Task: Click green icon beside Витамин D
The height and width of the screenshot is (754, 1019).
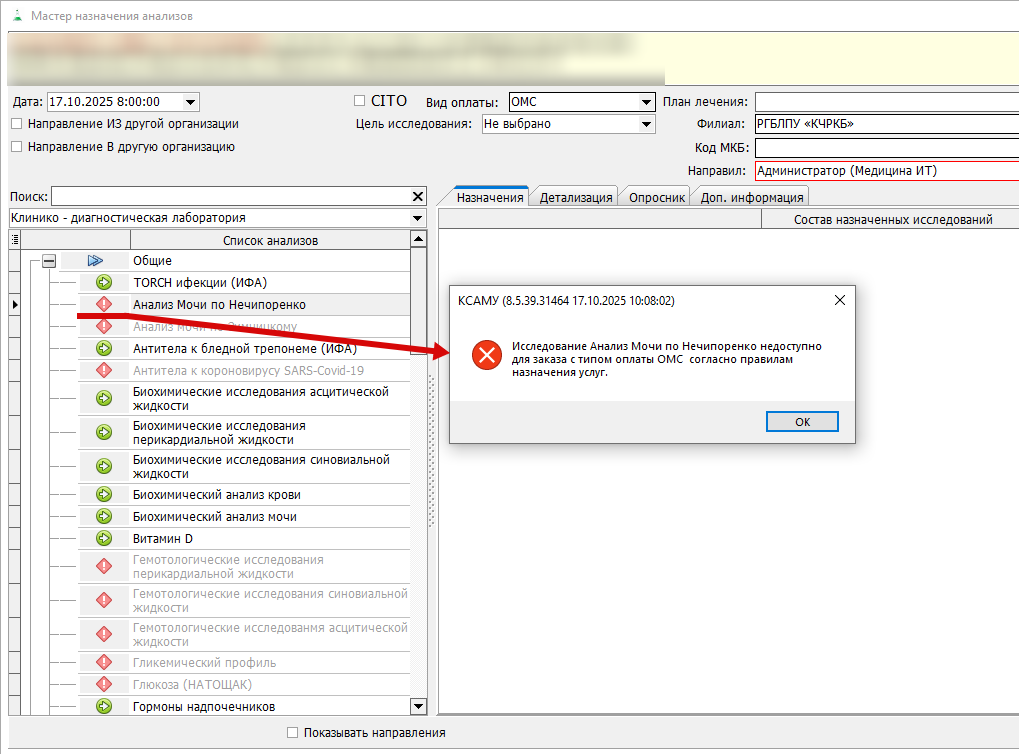Action: coord(103,538)
